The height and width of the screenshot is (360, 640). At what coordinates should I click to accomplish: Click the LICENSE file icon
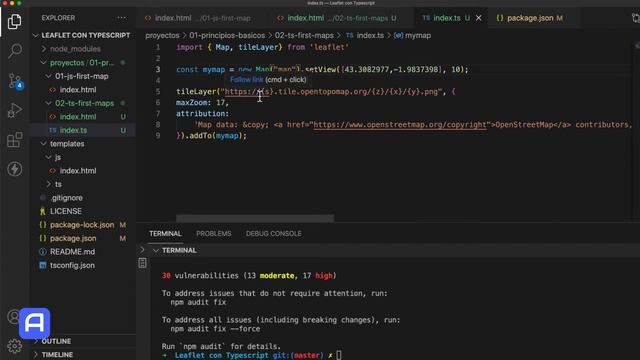(x=43, y=211)
